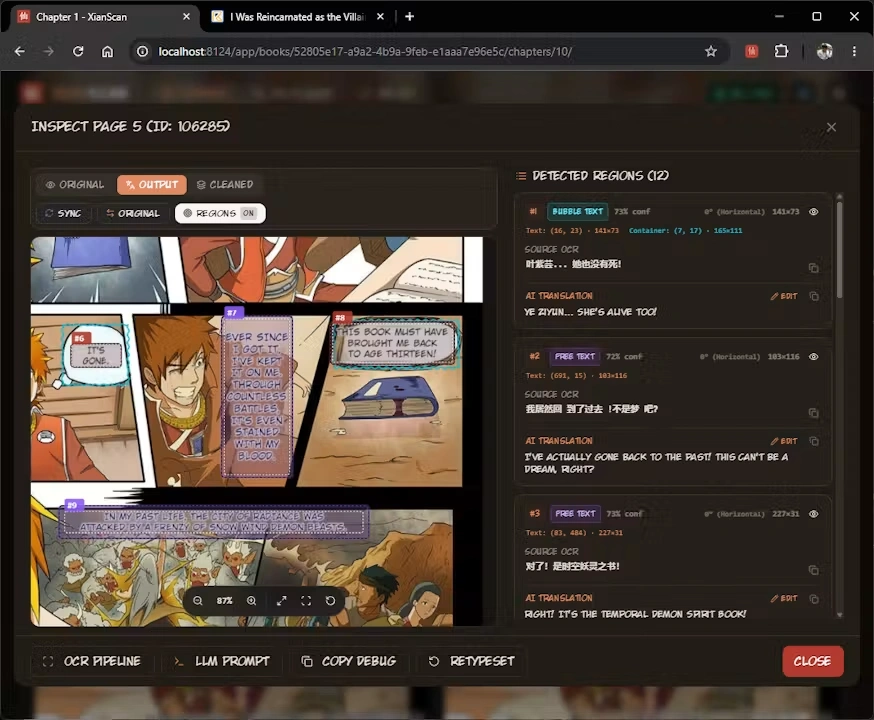The image size is (874, 720).
Task: Open the browser extensions menu
Action: point(781,51)
